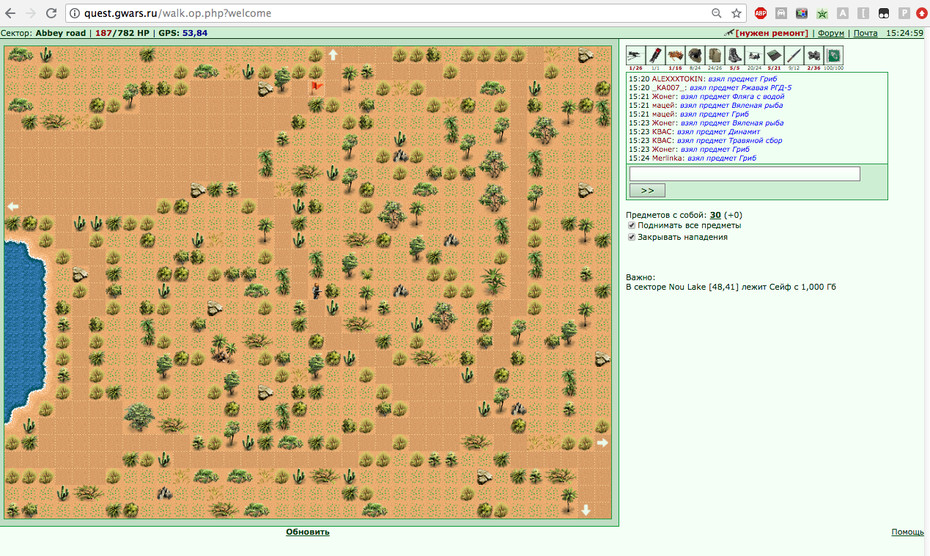Click the [нужен ремонт] repair link
The image size is (930, 556).
tap(772, 33)
